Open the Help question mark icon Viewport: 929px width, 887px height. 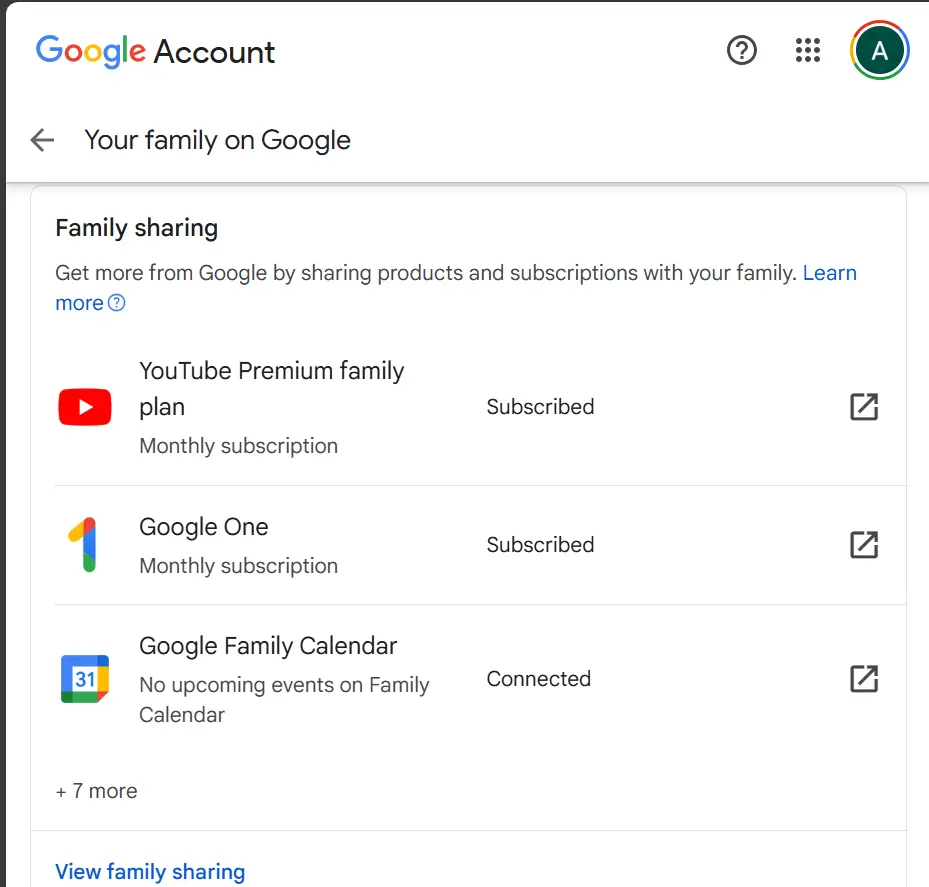click(x=741, y=50)
